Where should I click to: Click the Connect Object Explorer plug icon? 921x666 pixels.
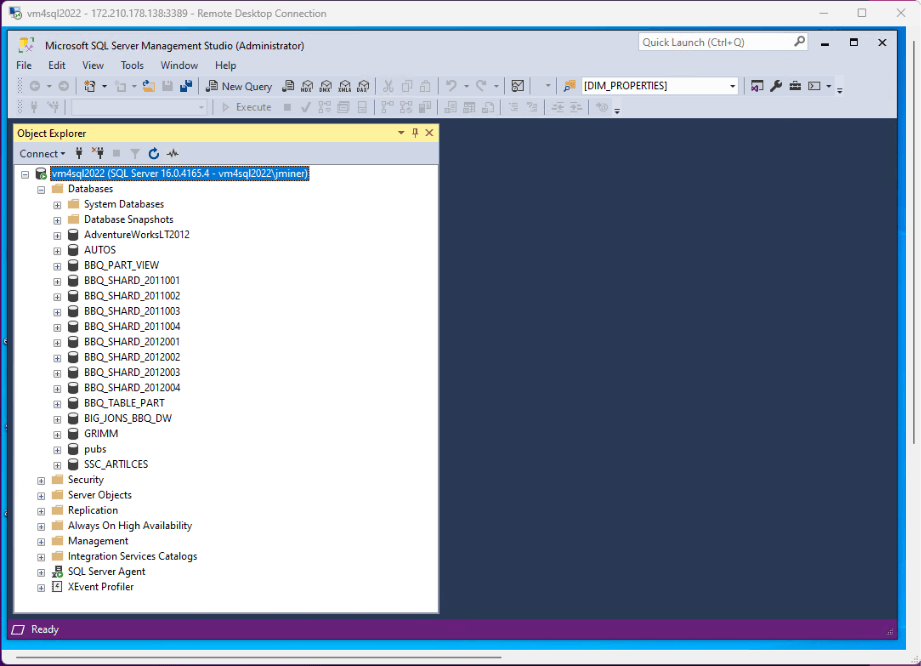pyautogui.click(x=79, y=153)
